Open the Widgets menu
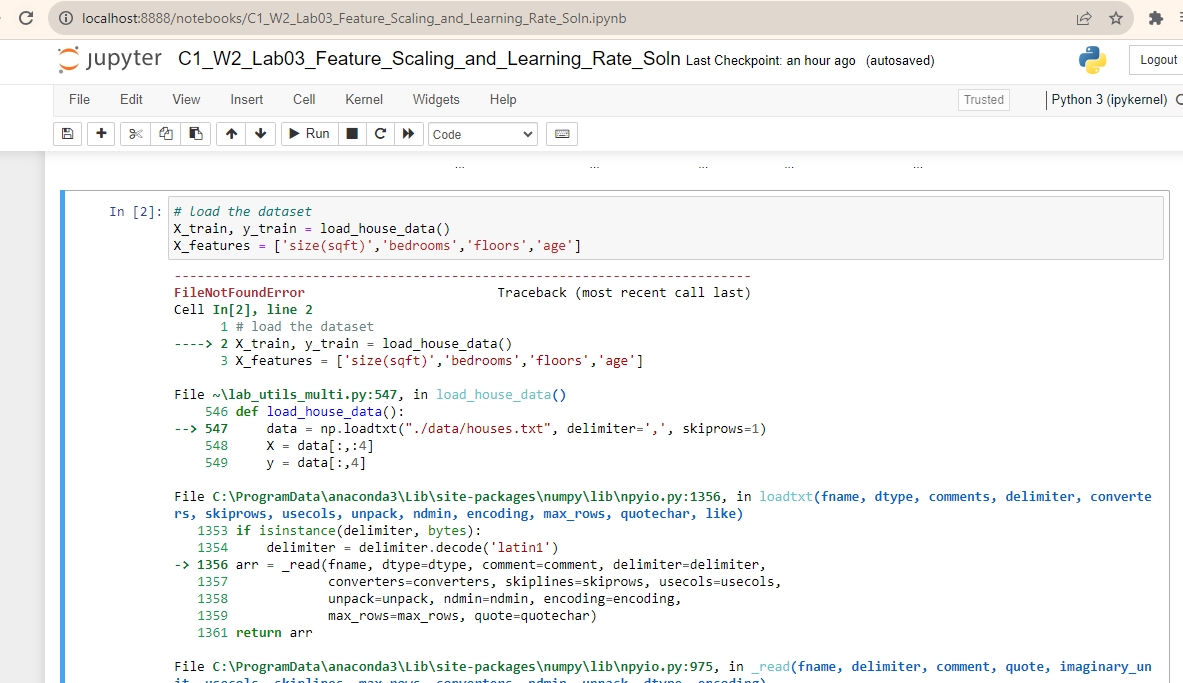 pos(436,100)
